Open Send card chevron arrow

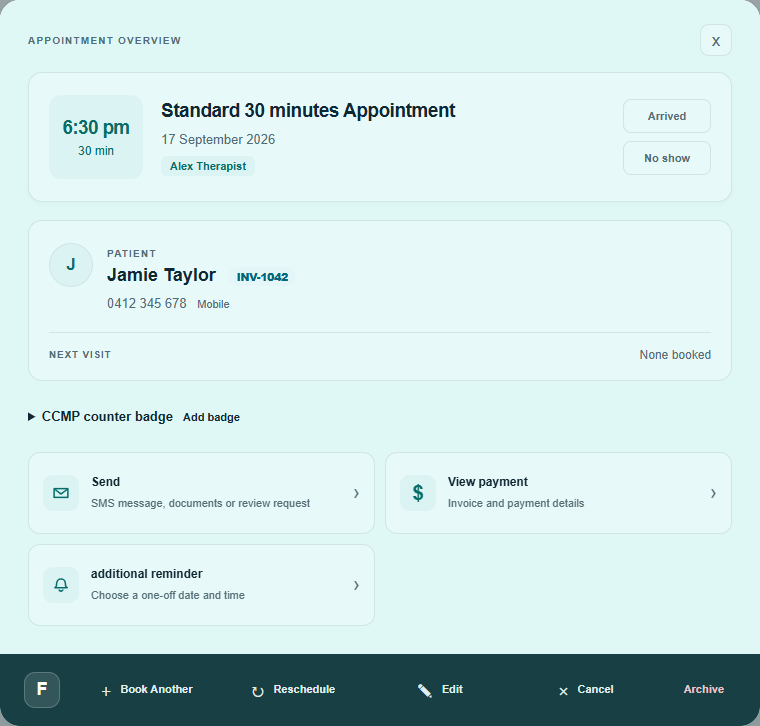click(x=356, y=493)
